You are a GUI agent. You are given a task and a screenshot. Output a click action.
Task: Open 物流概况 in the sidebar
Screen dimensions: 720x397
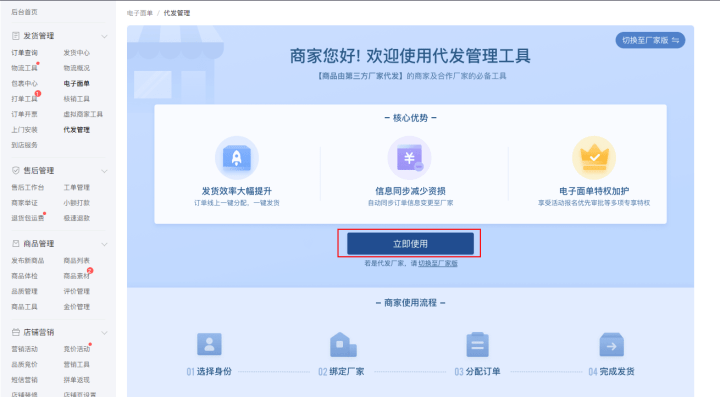click(x=77, y=68)
